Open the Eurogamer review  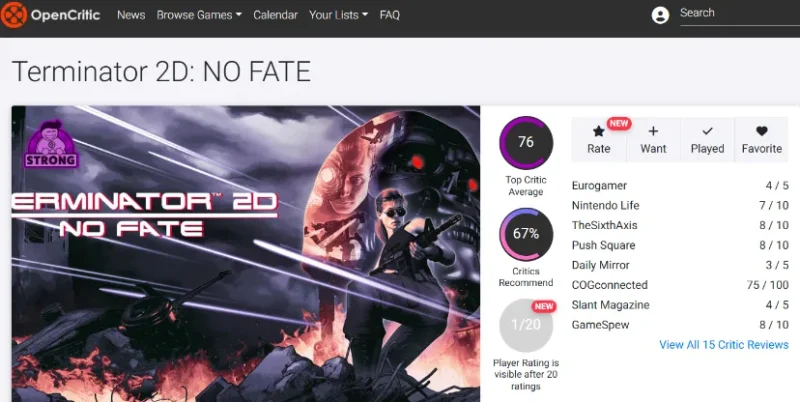pyautogui.click(x=600, y=185)
